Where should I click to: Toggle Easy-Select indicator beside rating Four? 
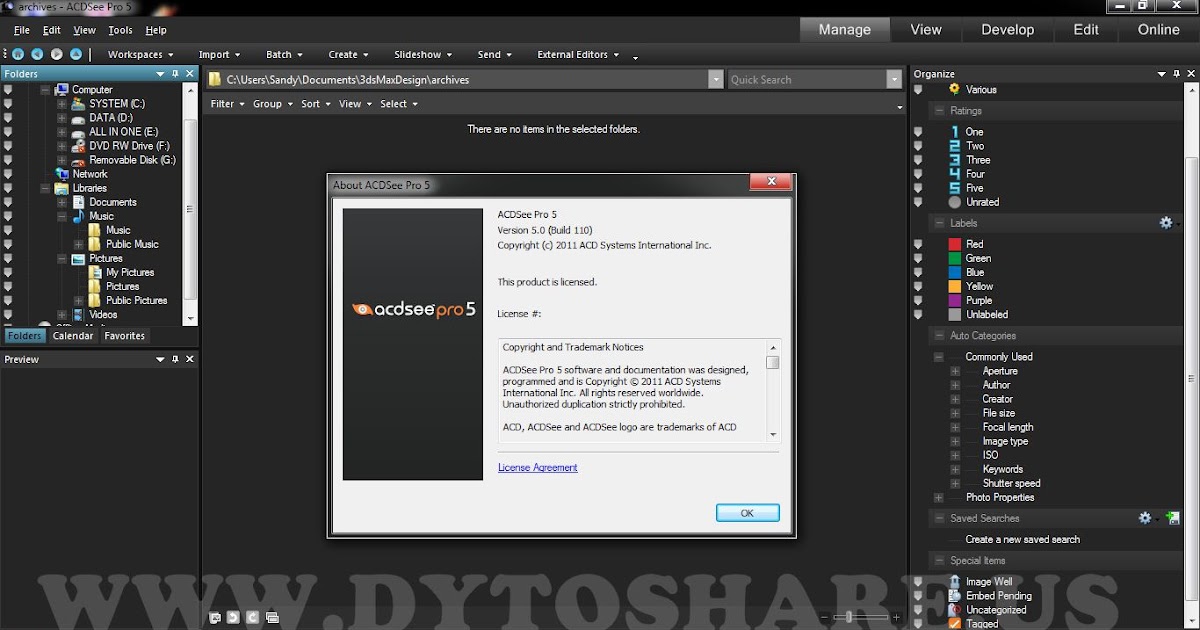[x=918, y=174]
